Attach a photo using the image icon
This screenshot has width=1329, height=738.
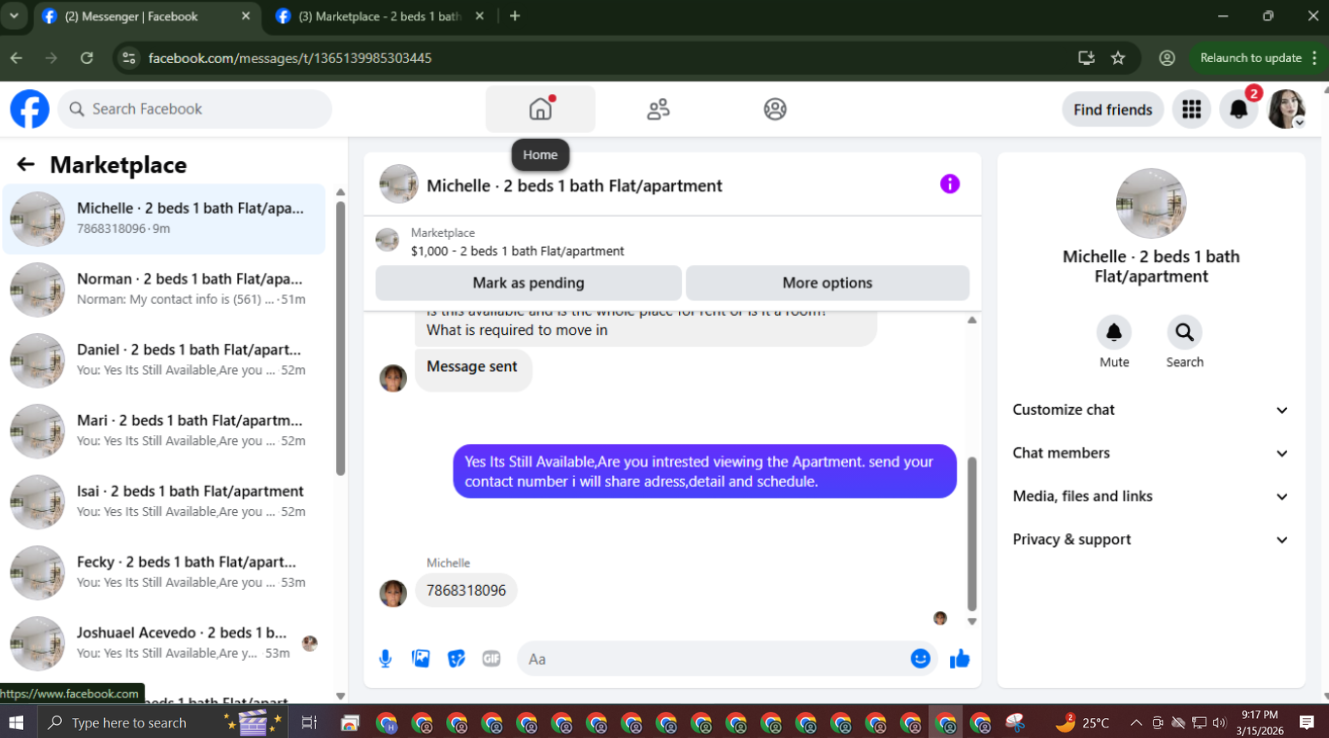click(421, 659)
